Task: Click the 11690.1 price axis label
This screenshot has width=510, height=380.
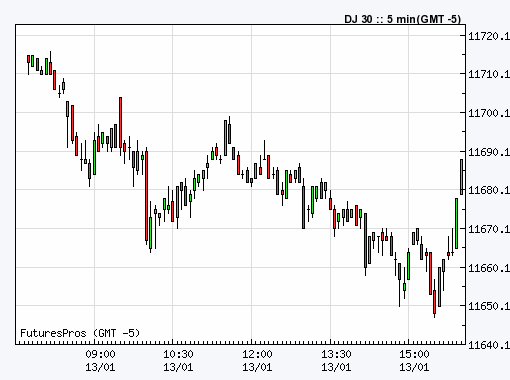Action: 489,152
